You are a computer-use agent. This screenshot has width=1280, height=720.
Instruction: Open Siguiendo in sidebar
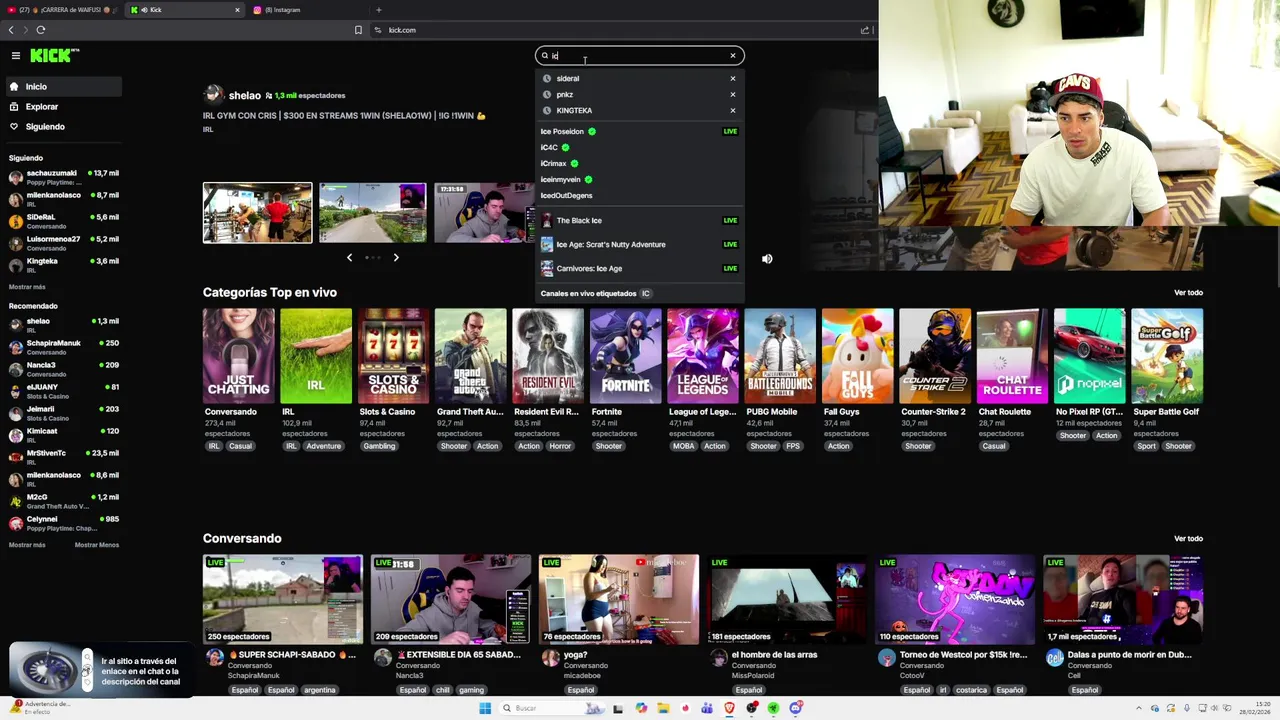coord(62,127)
